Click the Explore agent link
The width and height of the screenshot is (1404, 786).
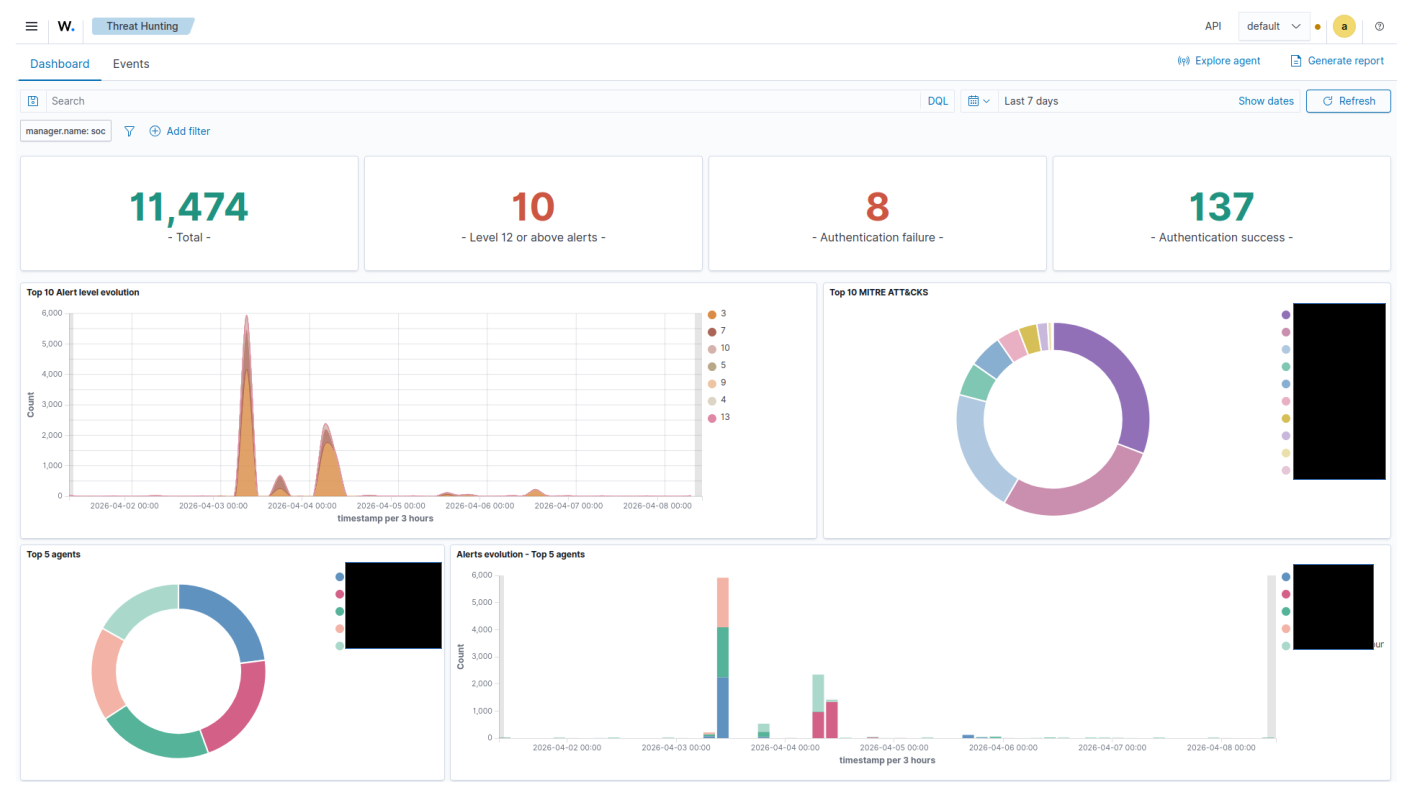click(x=1219, y=61)
